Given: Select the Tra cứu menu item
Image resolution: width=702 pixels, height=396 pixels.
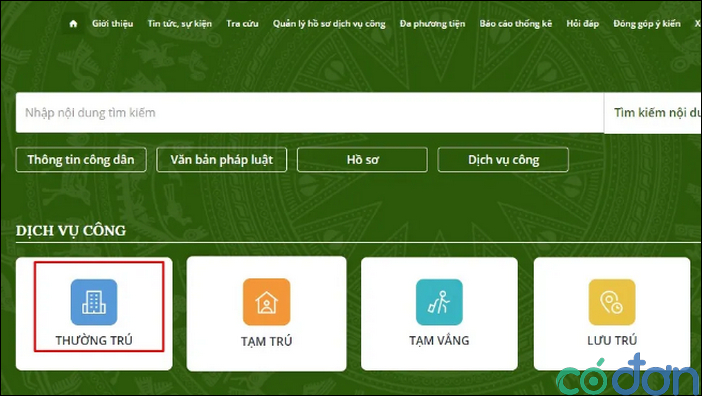Looking at the screenshot, I should pos(242,24).
